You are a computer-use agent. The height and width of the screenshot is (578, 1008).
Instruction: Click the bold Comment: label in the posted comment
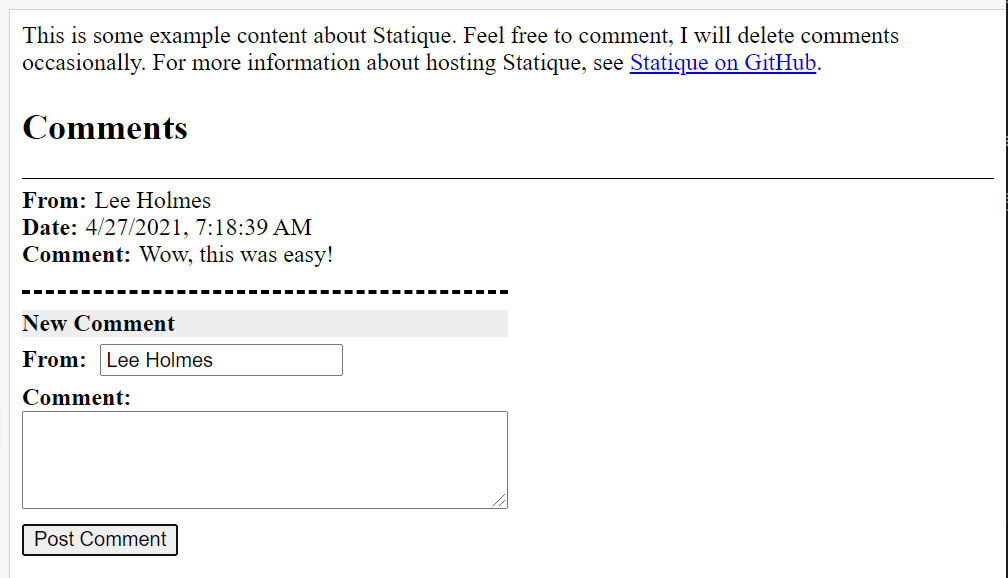tap(76, 255)
